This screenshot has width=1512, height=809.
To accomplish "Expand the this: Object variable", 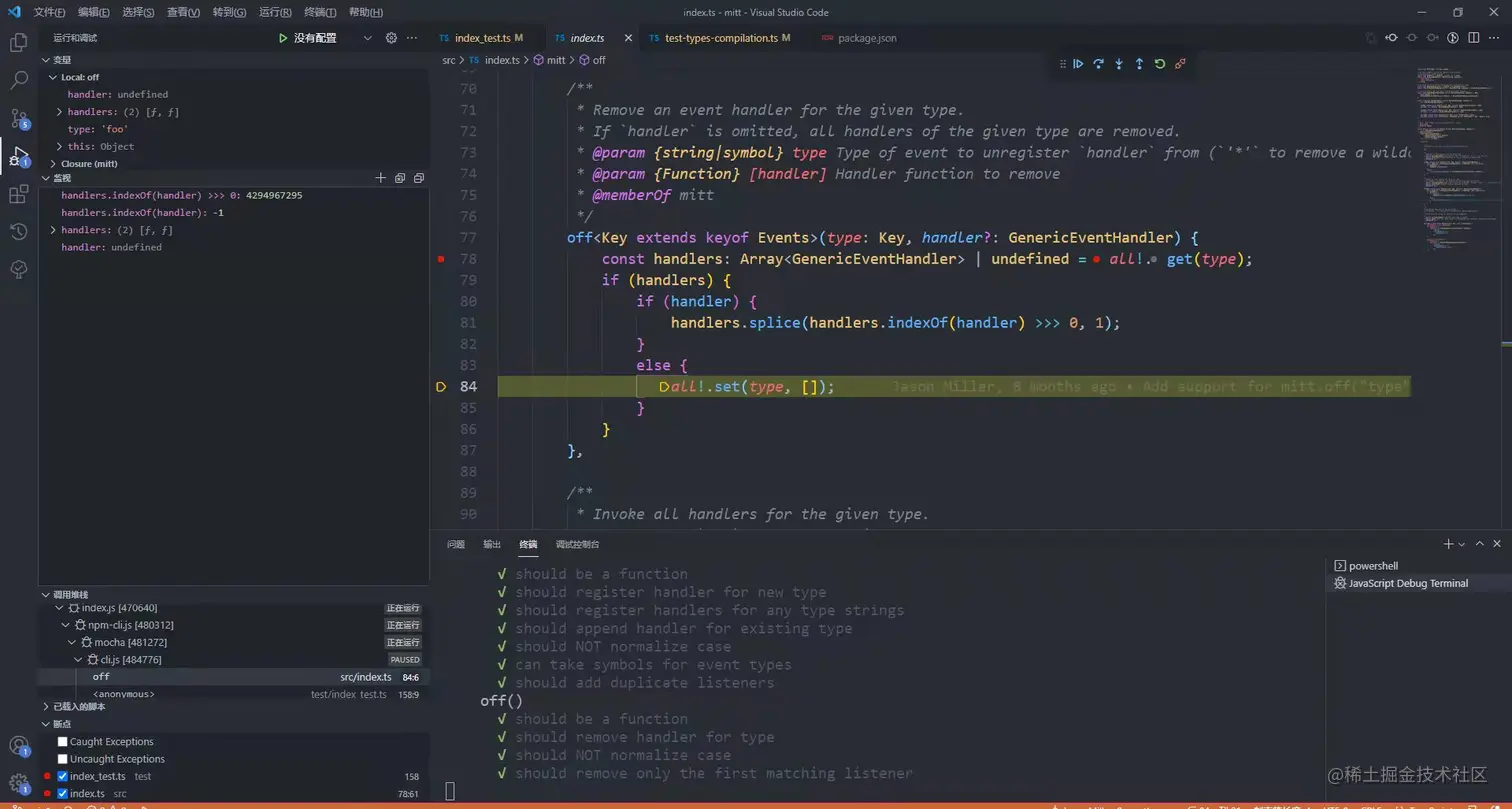I will point(60,146).
